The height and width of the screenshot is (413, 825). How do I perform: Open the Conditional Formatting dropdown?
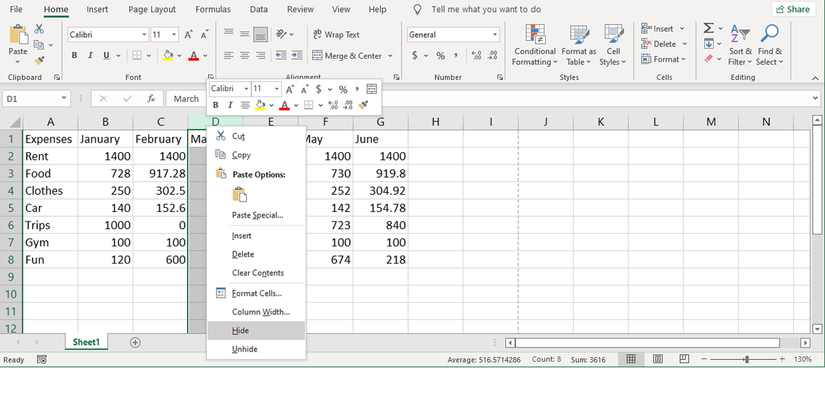coord(535,45)
